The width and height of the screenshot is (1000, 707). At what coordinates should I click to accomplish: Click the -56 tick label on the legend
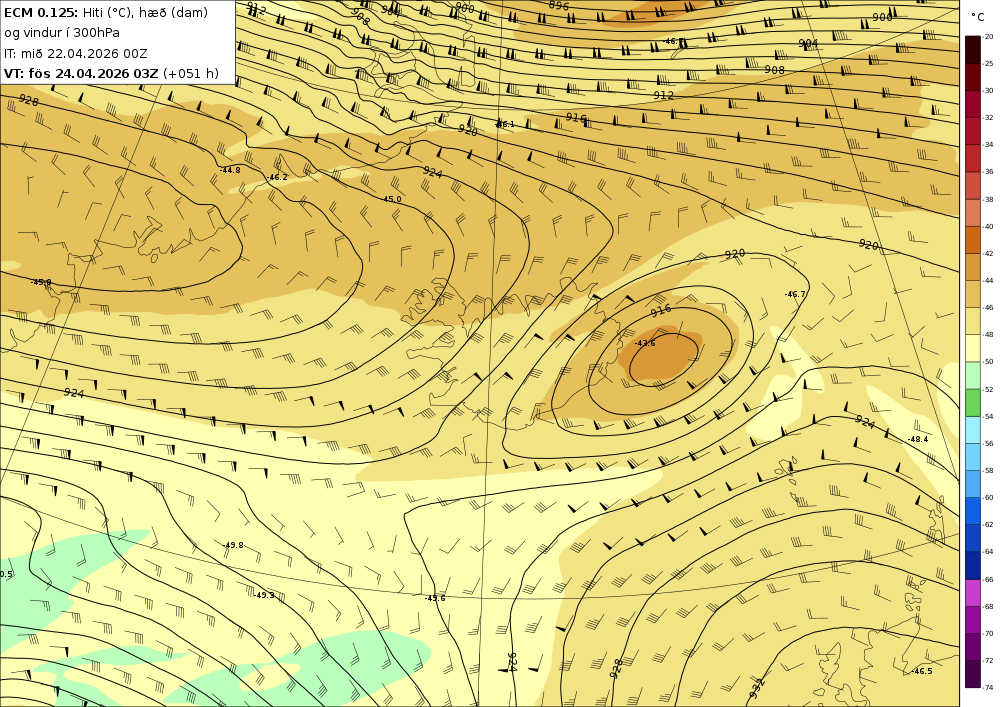[989, 444]
